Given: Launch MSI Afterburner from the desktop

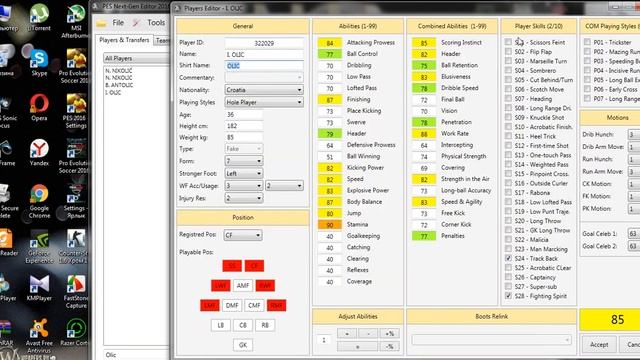Looking at the screenshot, I should point(76,21).
